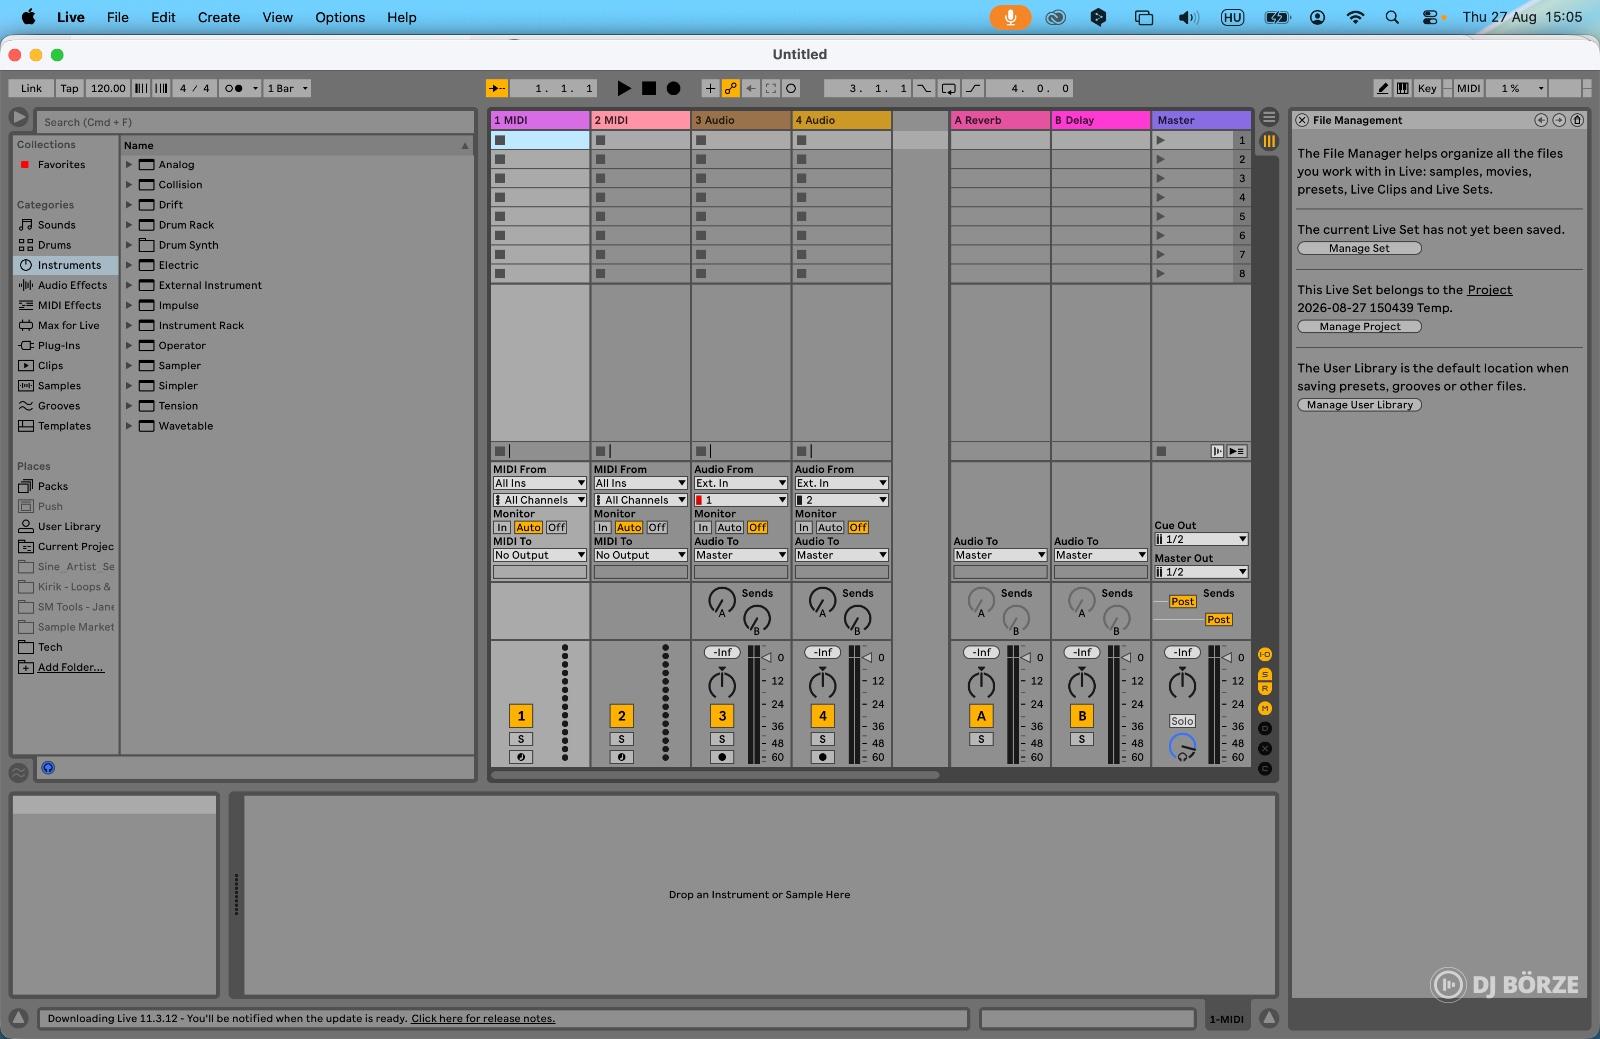Set 1 MIDI monitor to In
This screenshot has height=1039, width=1600.
click(x=502, y=527)
